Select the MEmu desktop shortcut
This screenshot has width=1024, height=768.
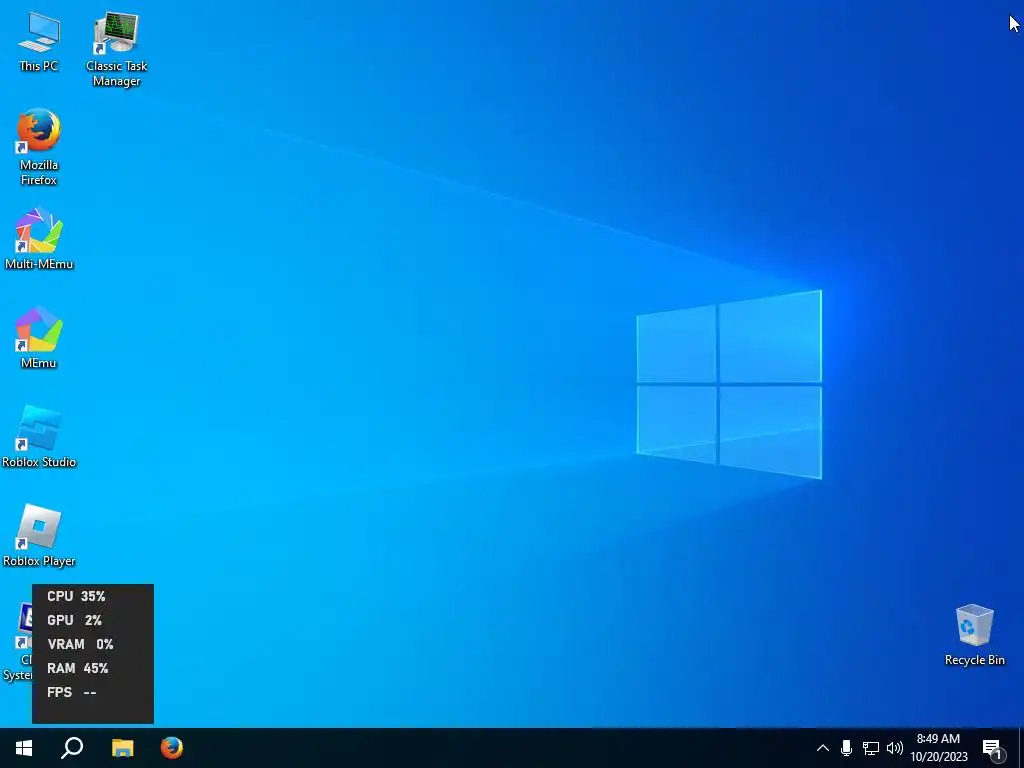click(39, 338)
